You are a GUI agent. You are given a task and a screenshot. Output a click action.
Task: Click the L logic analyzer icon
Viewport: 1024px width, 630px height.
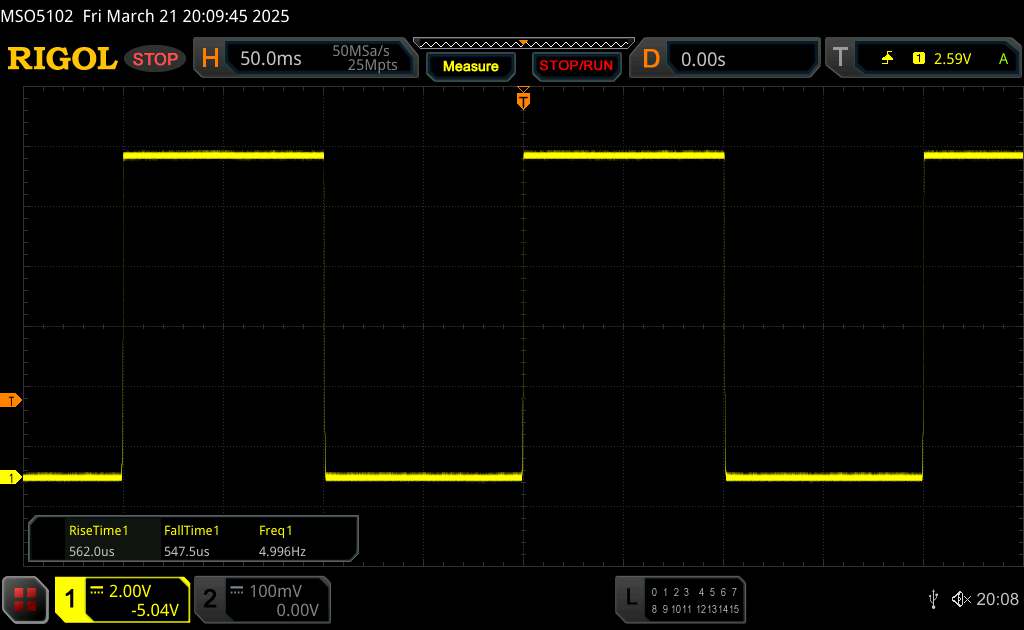(630, 598)
